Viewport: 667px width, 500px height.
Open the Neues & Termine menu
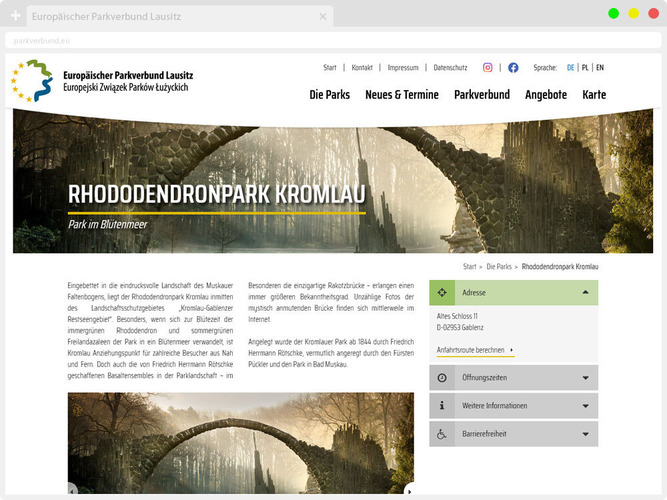tap(401, 95)
